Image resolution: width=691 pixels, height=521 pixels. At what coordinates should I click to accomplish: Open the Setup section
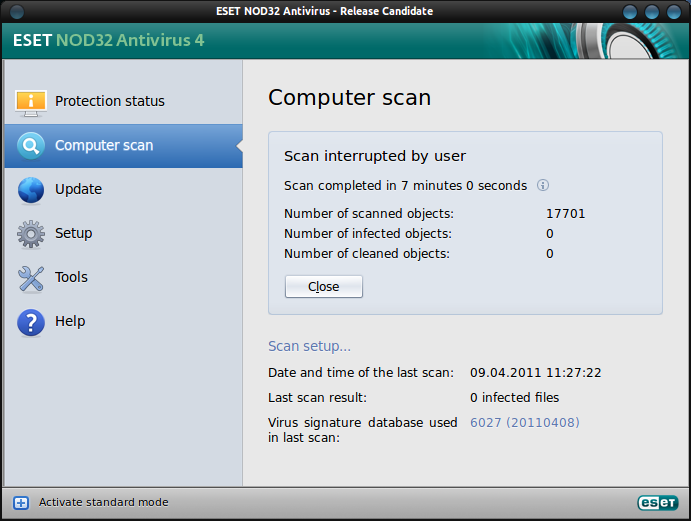(x=123, y=234)
